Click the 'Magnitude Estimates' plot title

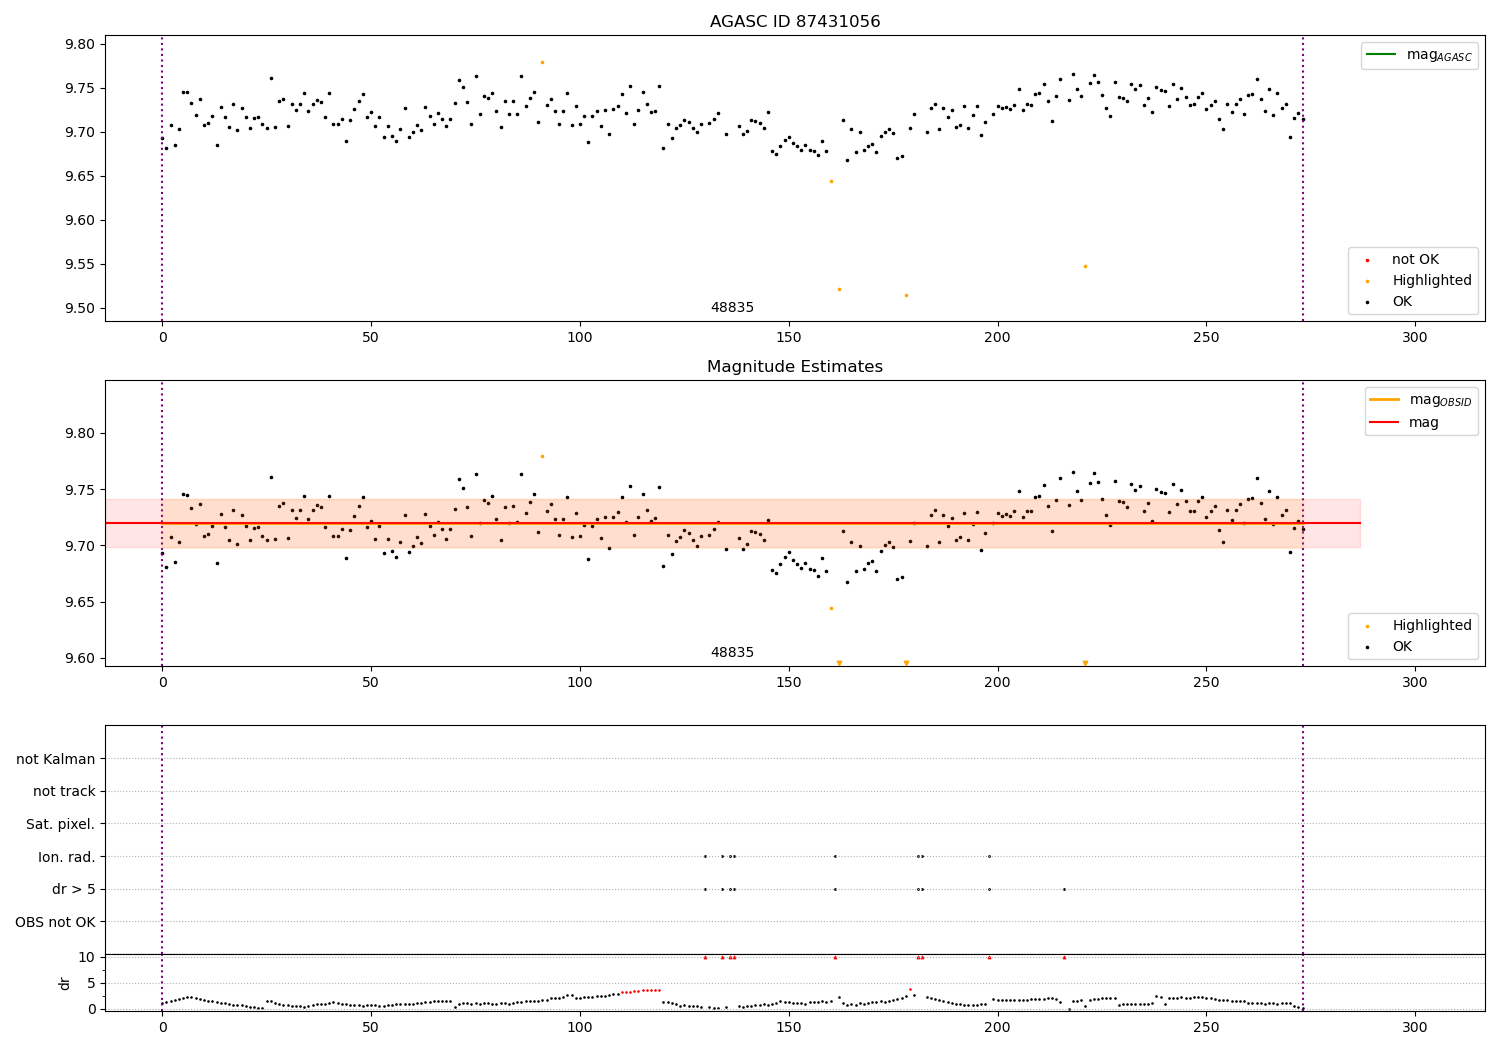click(795, 367)
